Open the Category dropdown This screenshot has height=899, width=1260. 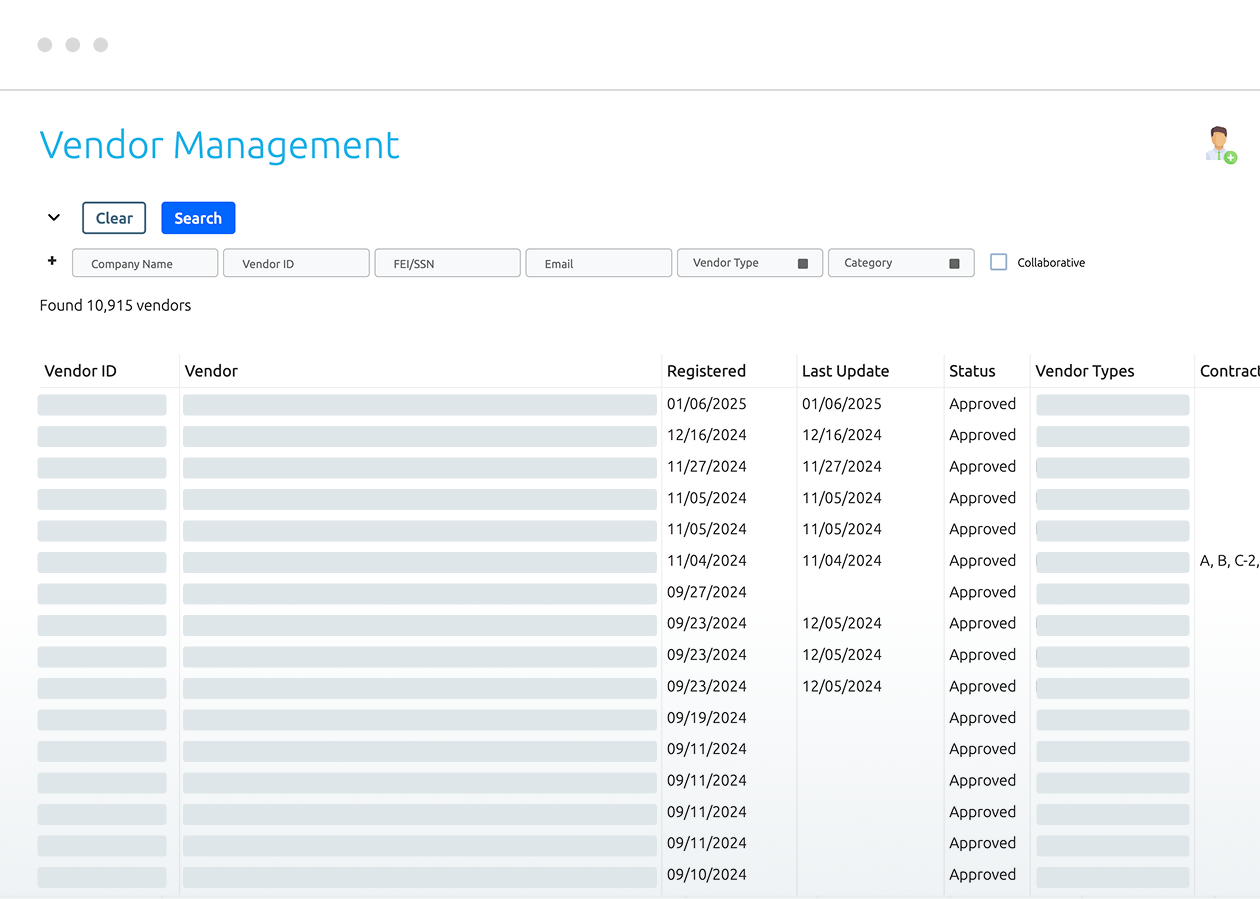point(901,263)
